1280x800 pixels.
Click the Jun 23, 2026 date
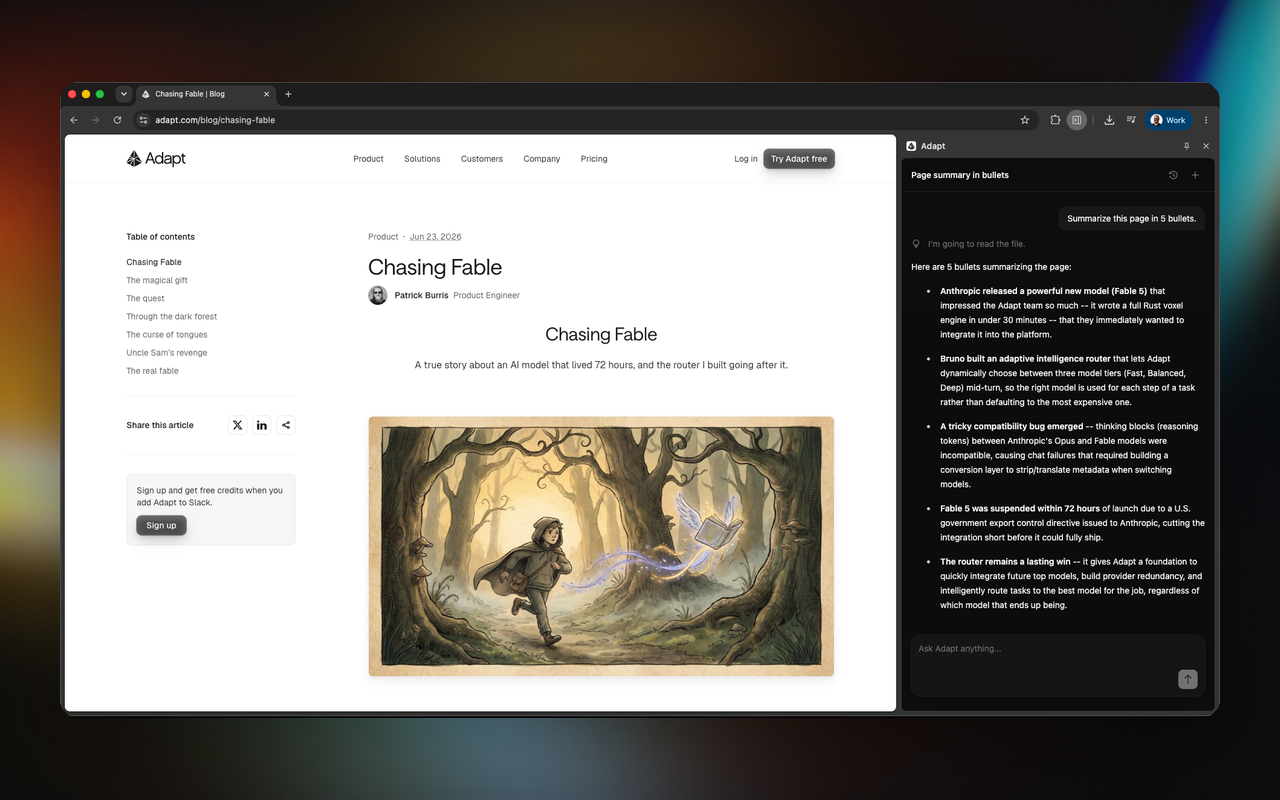[x=435, y=237]
